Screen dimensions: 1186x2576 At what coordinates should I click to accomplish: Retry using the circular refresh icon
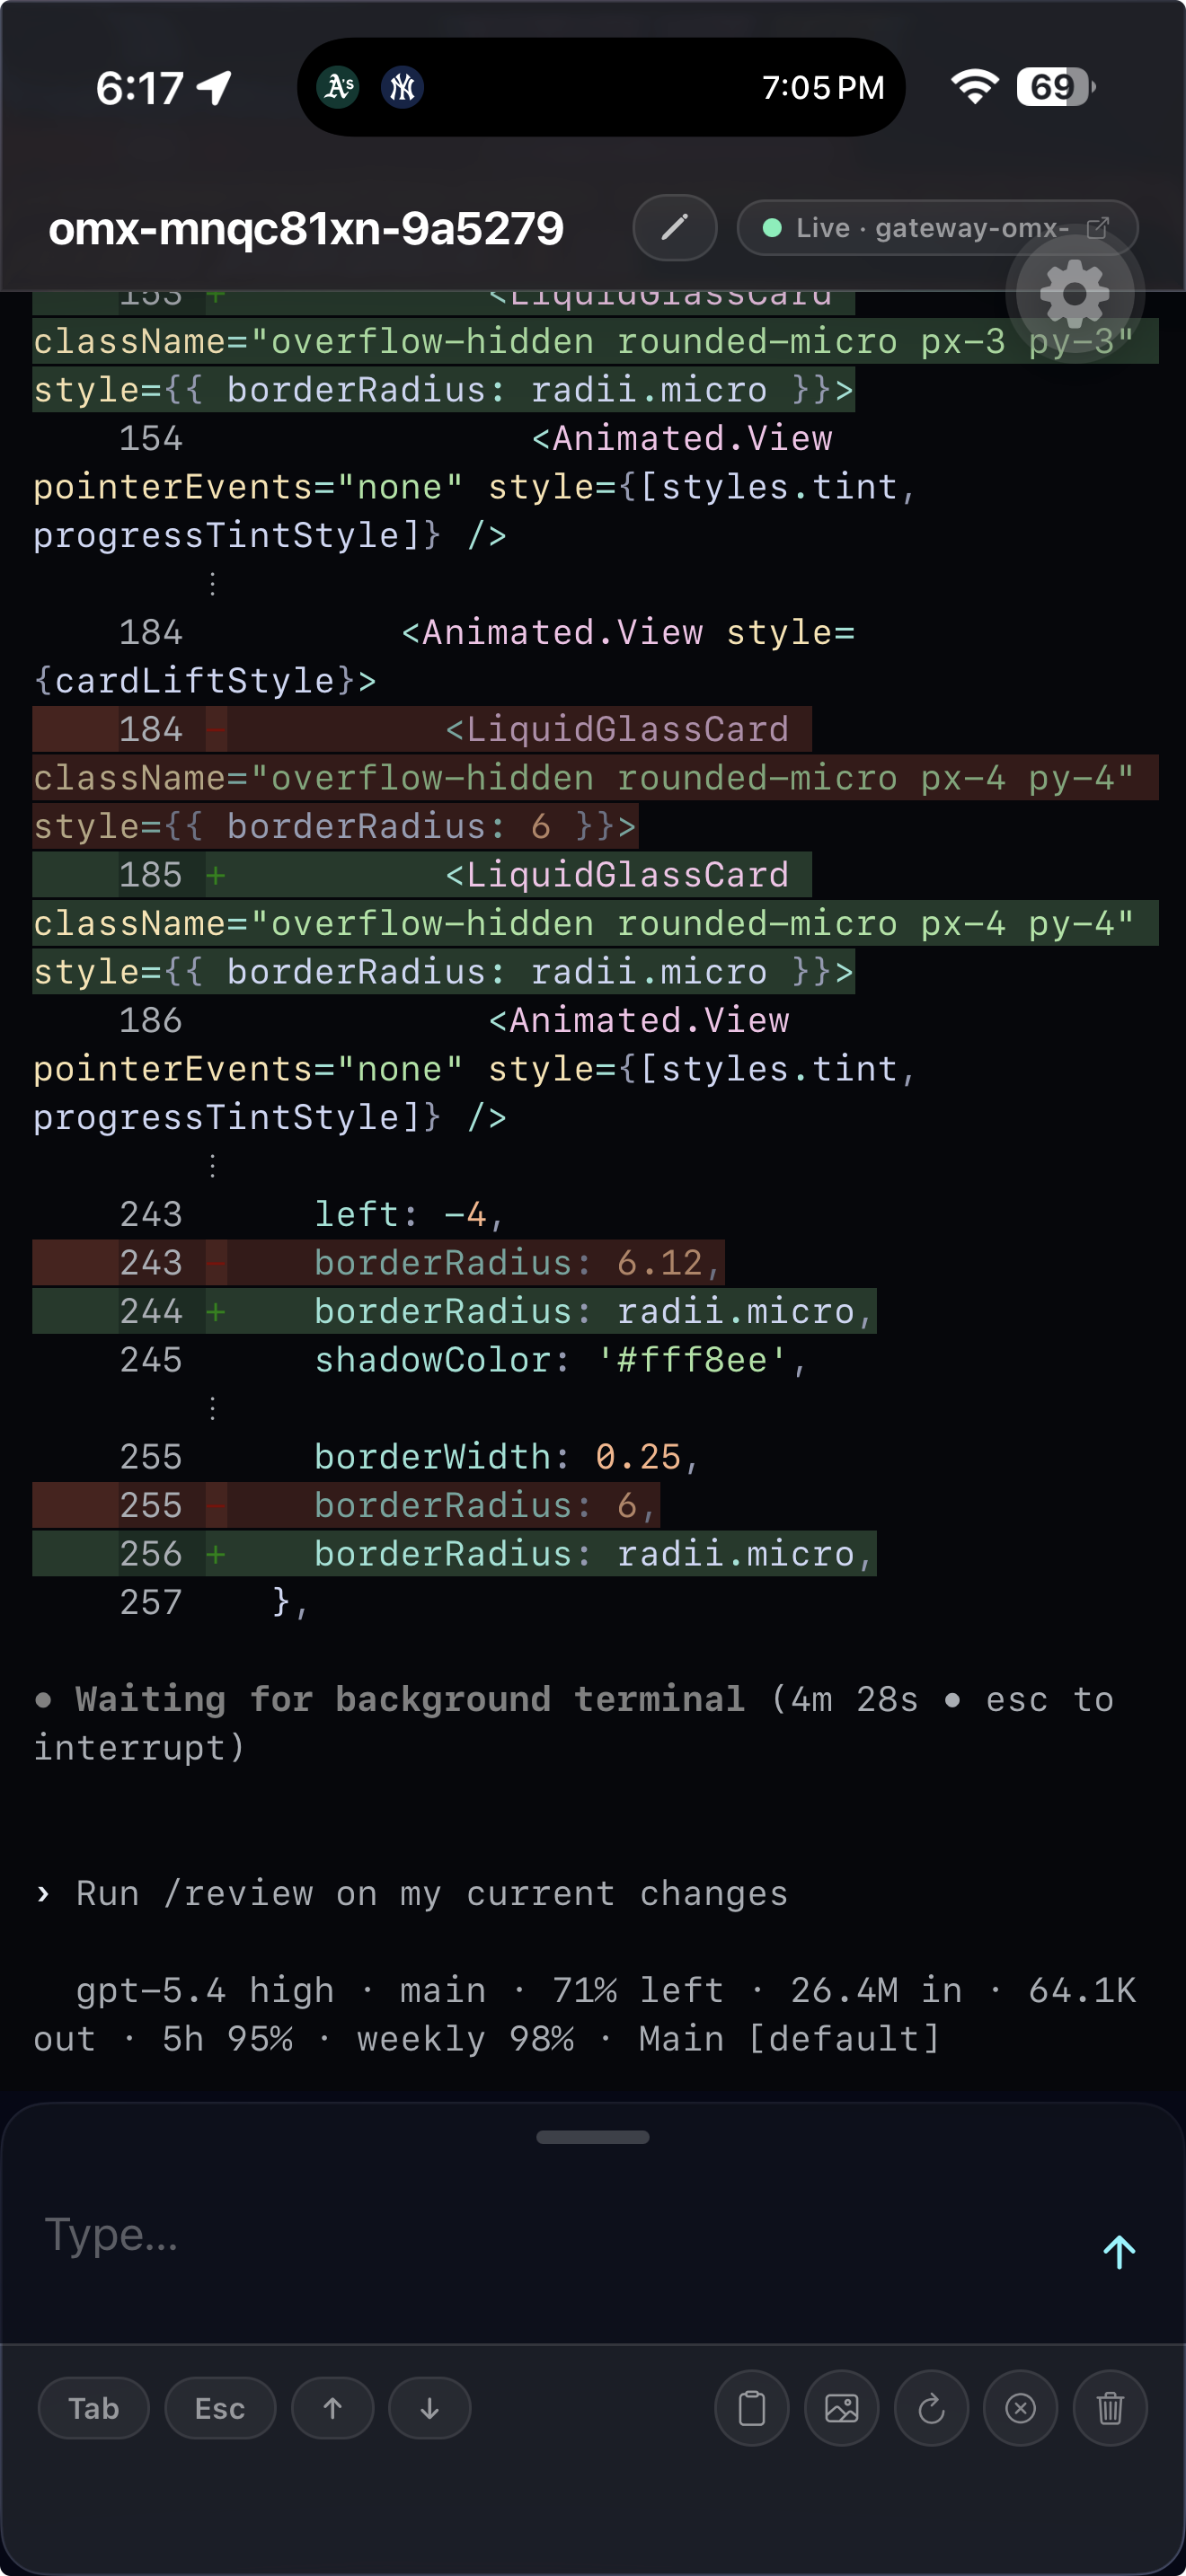click(x=931, y=2408)
